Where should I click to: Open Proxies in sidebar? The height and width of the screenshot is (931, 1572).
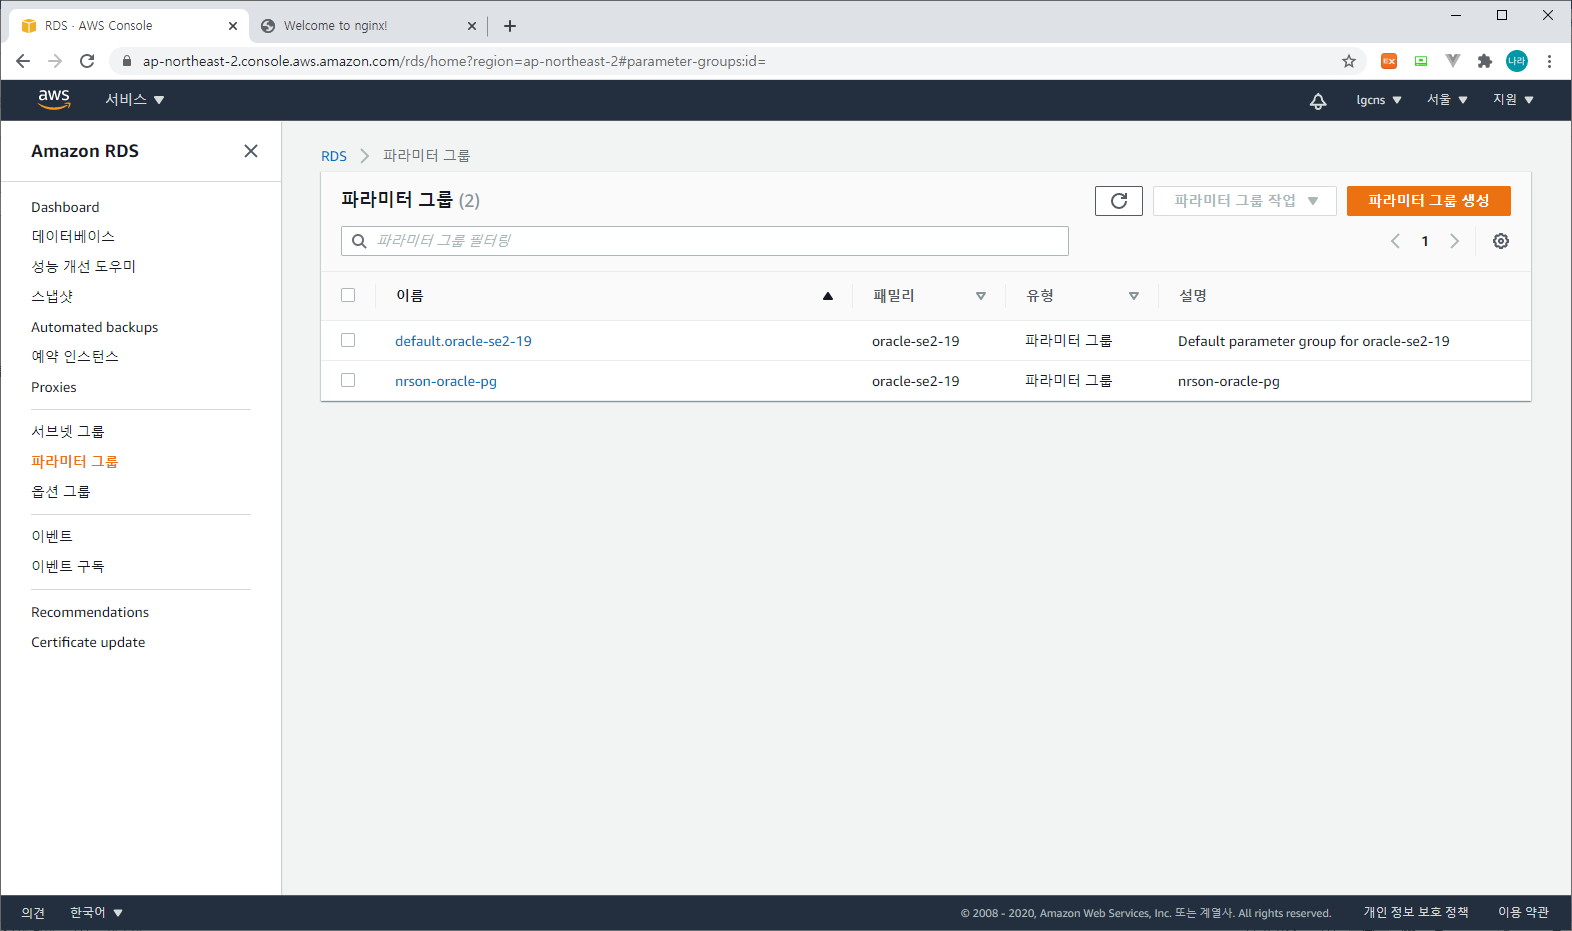click(54, 387)
